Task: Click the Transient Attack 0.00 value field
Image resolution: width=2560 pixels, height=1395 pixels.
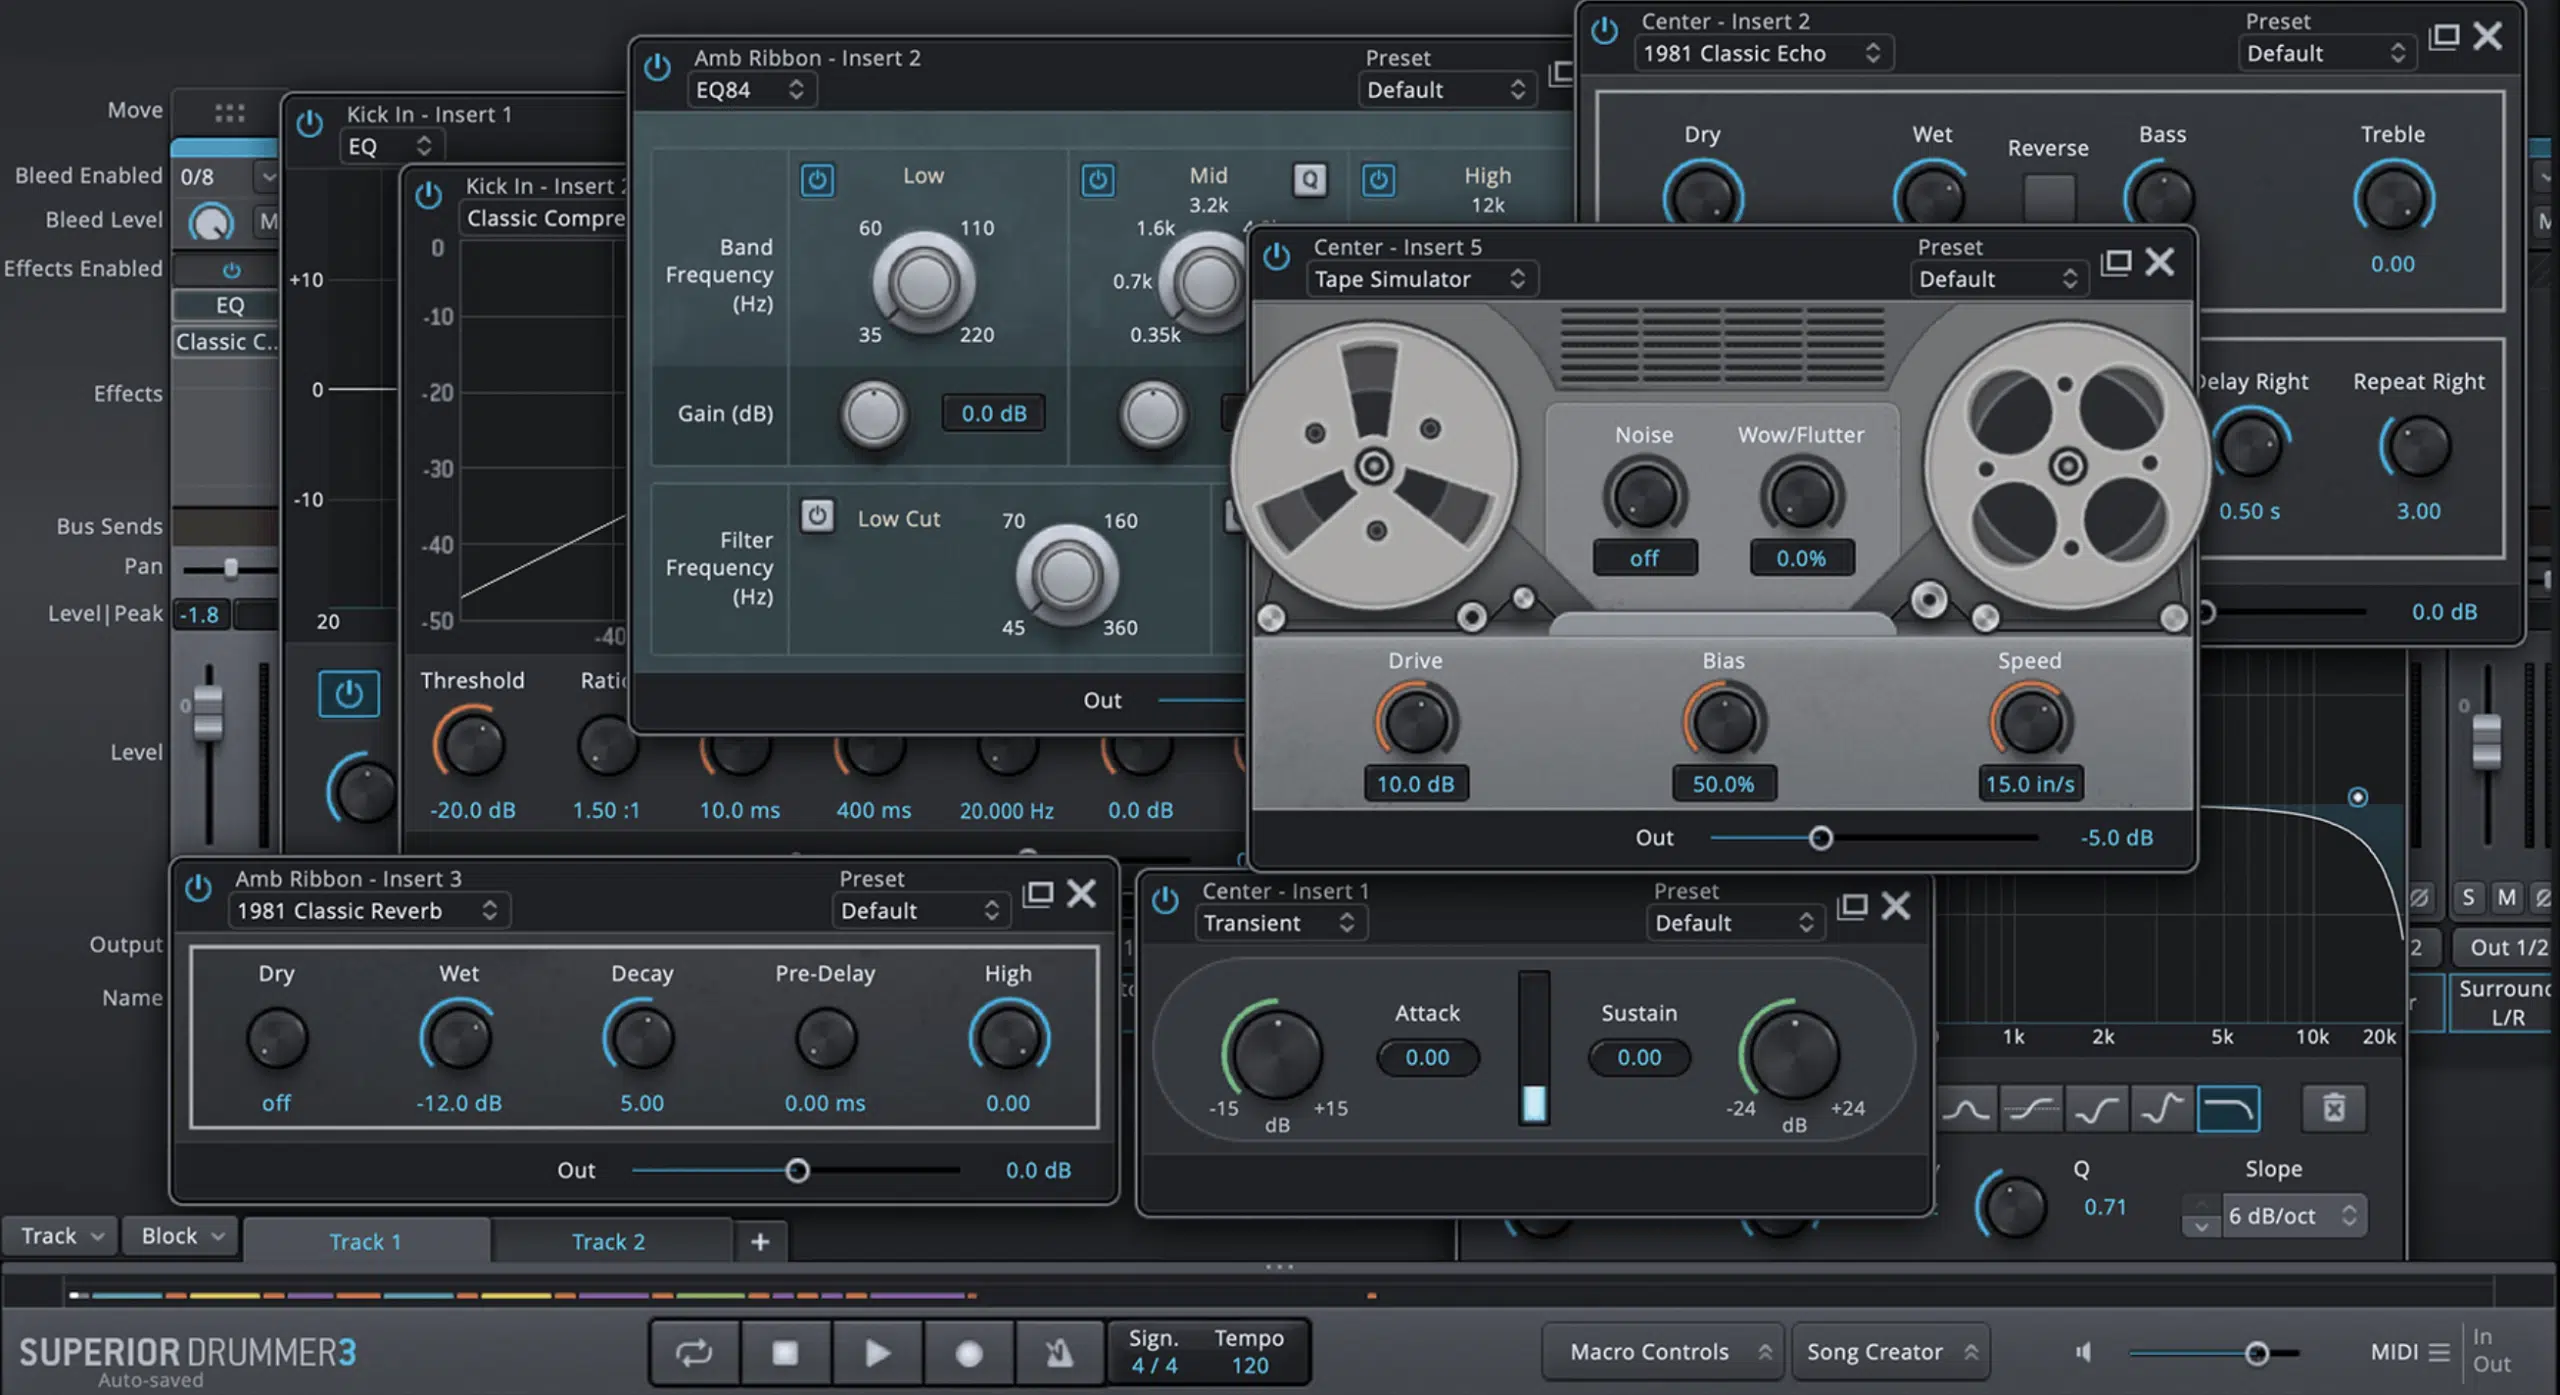Action: point(1427,1057)
